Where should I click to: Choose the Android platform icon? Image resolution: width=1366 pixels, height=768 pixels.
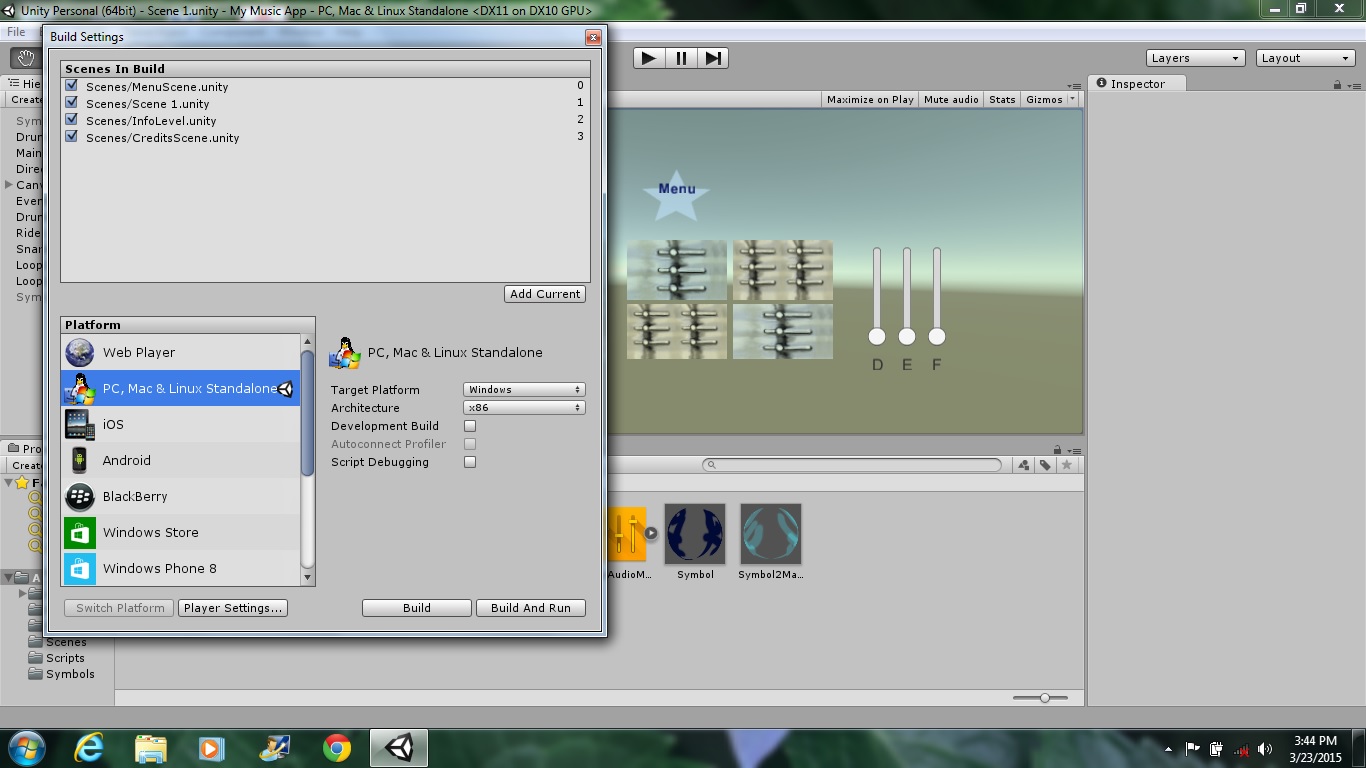(x=80, y=460)
